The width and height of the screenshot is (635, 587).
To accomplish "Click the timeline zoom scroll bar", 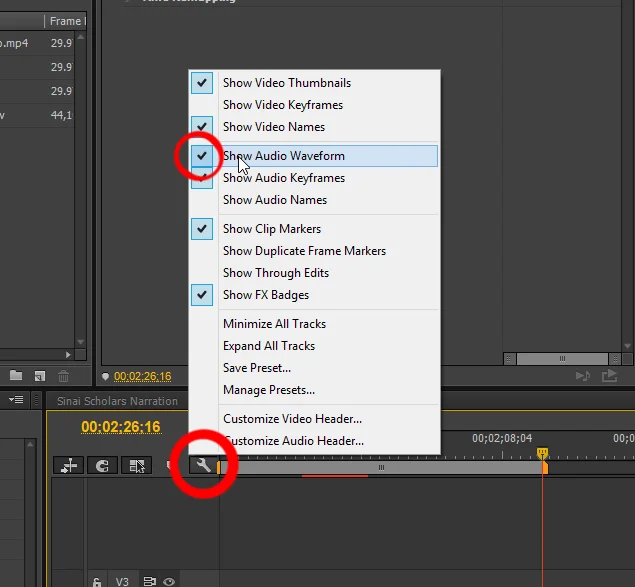I will pyautogui.click(x=381, y=467).
